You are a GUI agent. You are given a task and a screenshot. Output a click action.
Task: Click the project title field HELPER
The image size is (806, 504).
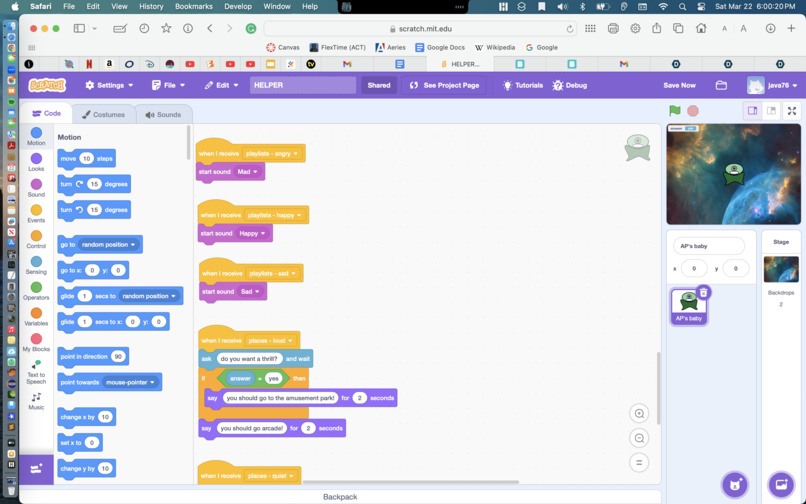[303, 85]
